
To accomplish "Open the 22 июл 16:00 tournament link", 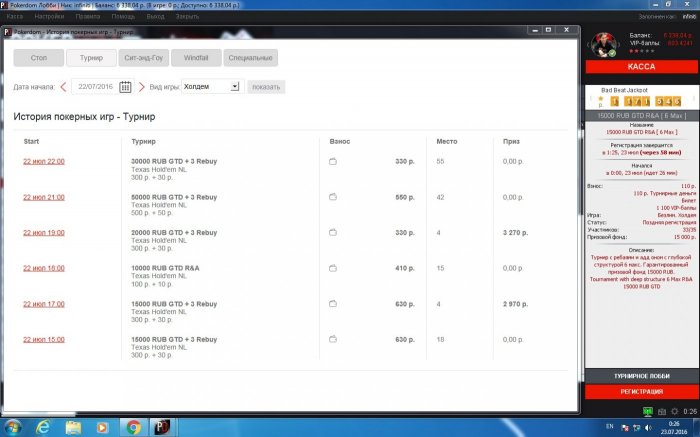I will click(x=44, y=268).
